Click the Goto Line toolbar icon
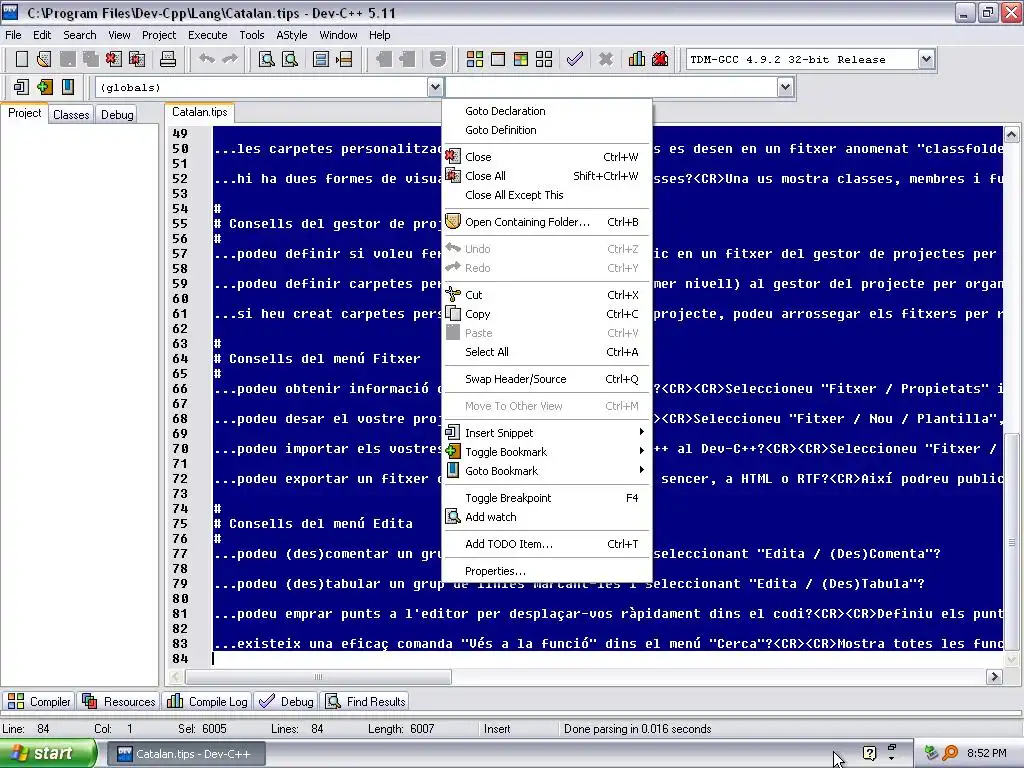Screen dimensions: 1024x768 point(344,59)
